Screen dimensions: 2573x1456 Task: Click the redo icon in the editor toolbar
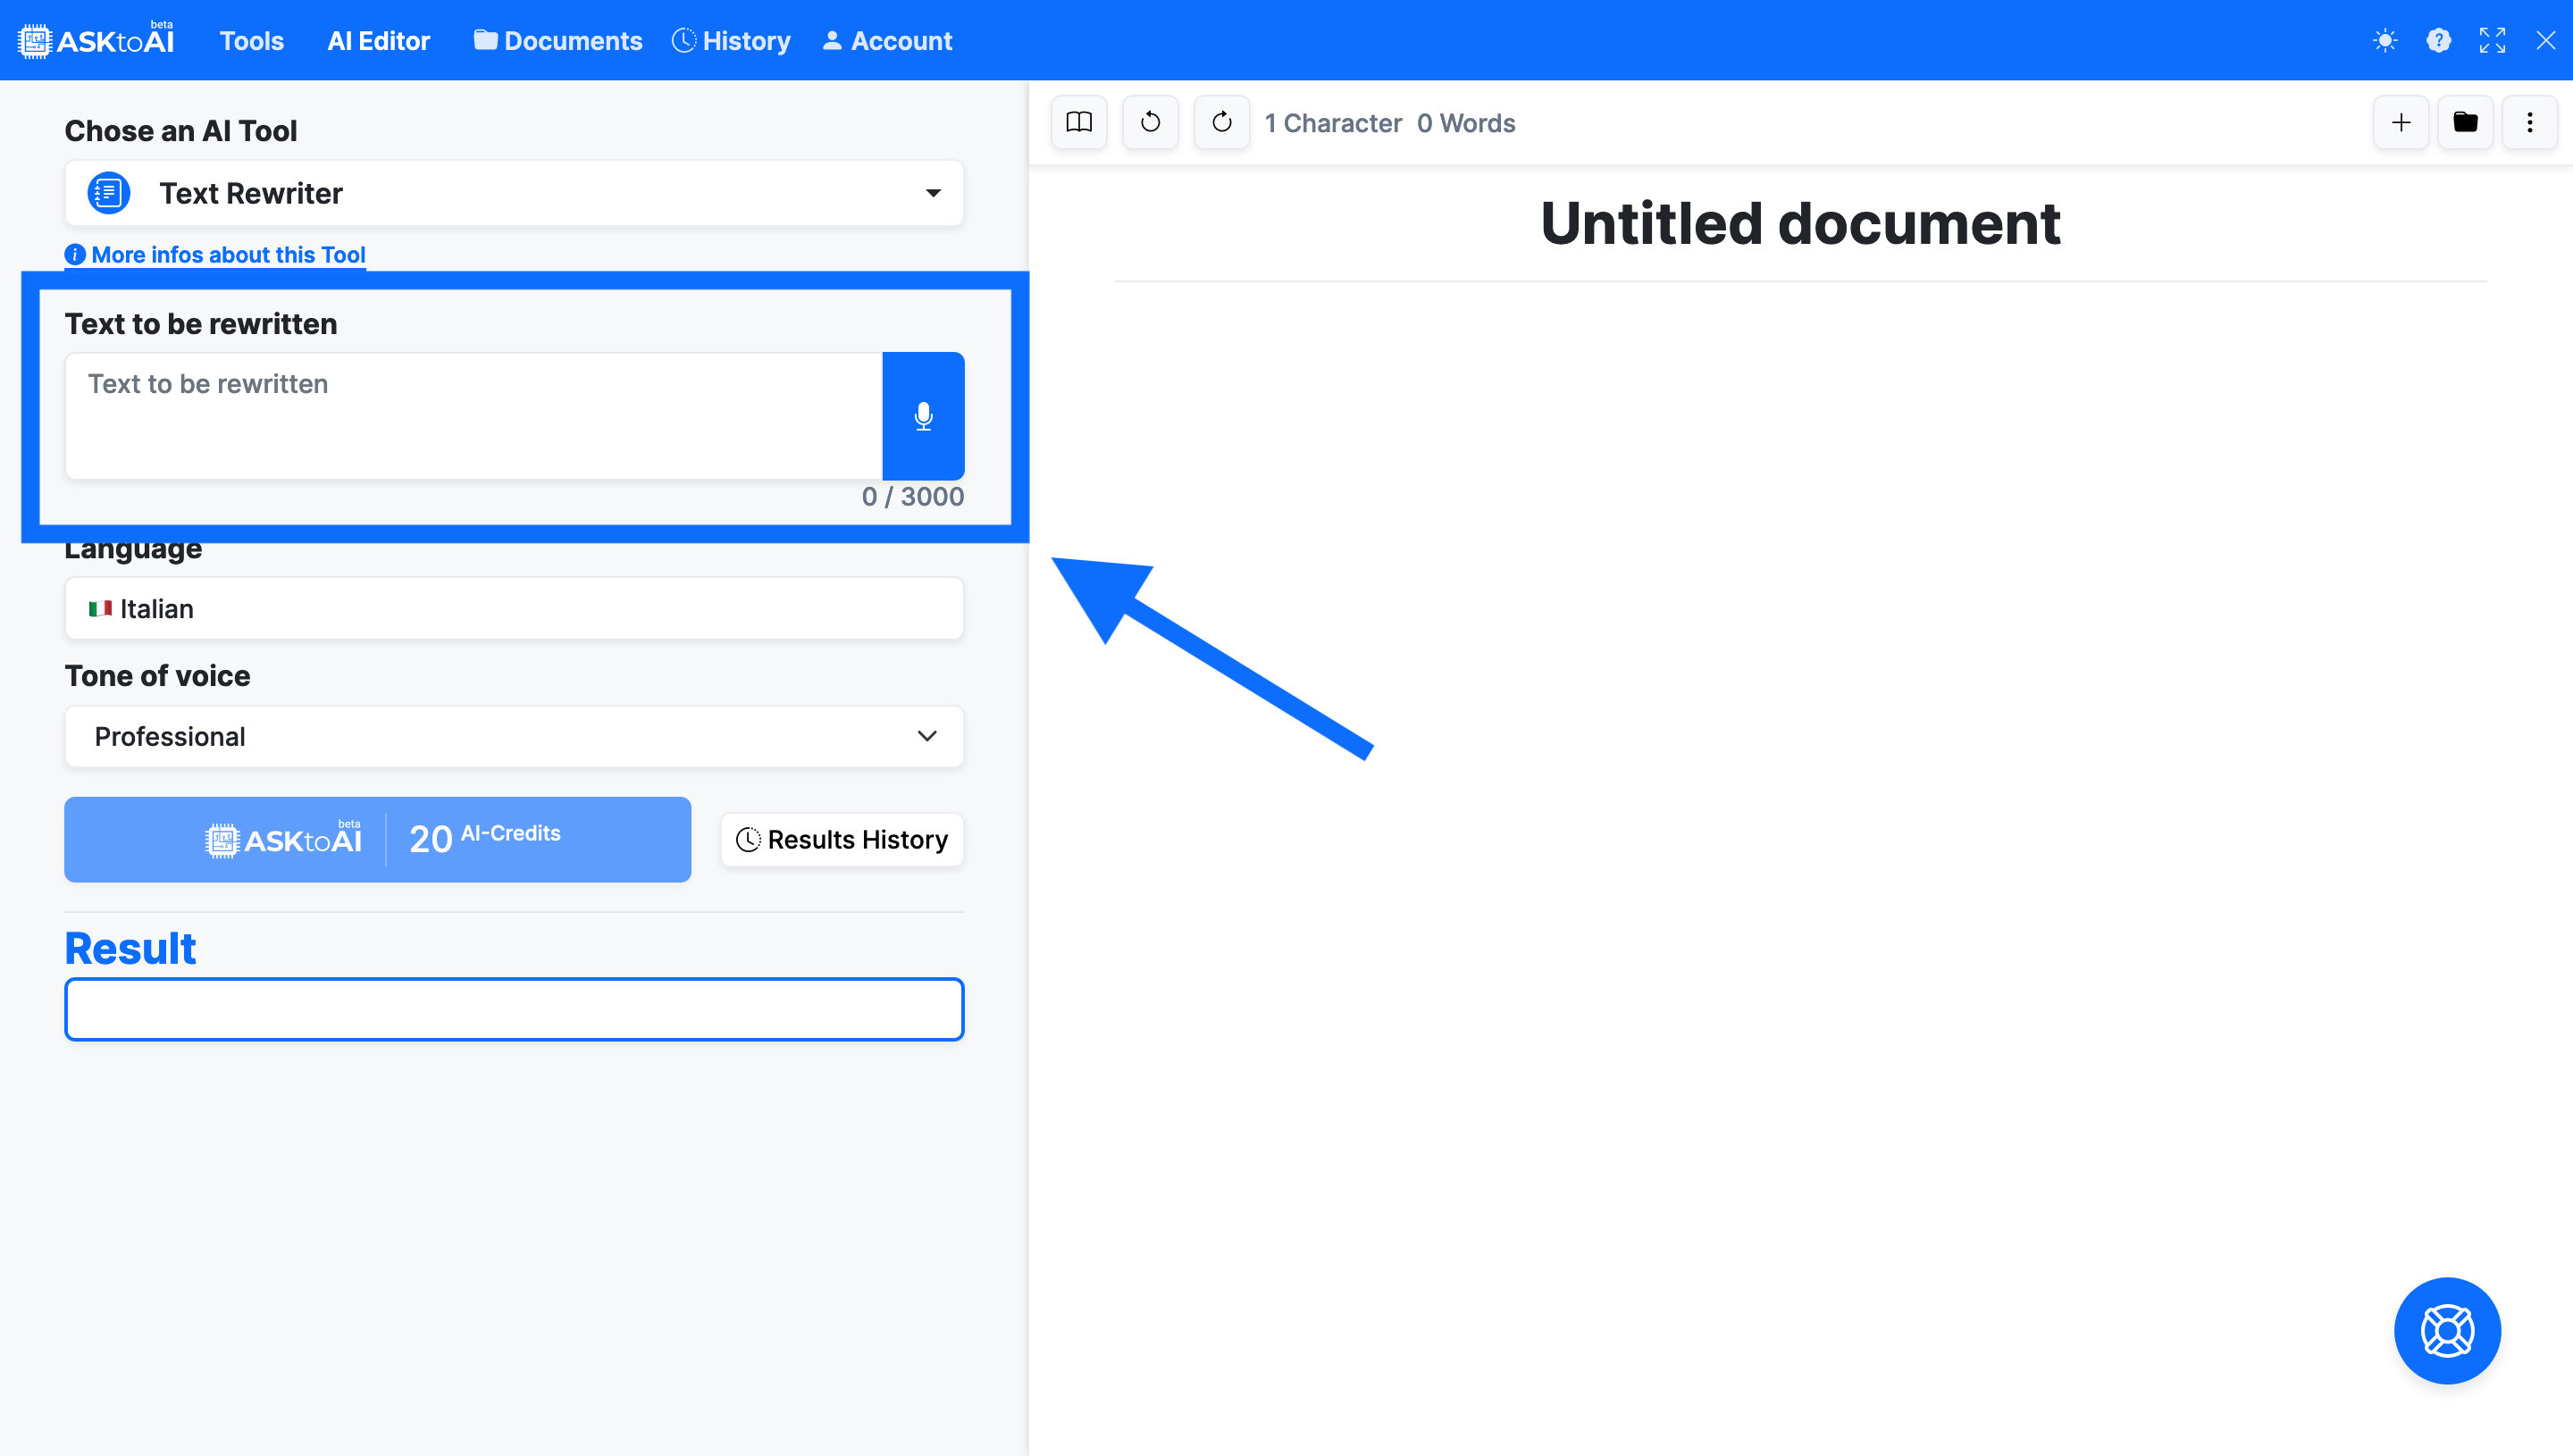click(1221, 122)
